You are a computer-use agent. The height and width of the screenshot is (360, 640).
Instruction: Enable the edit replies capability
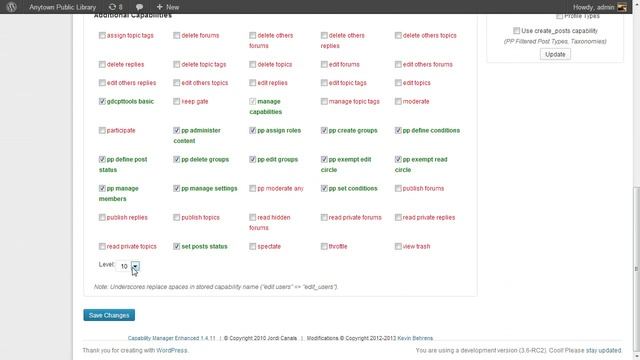pyautogui.click(x=253, y=83)
